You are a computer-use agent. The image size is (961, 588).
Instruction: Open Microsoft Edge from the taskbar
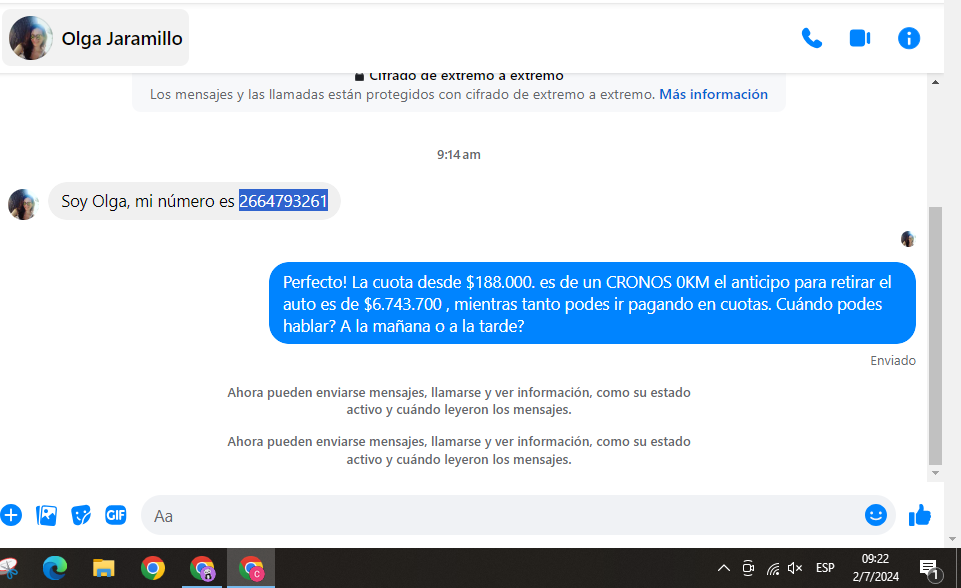54,568
